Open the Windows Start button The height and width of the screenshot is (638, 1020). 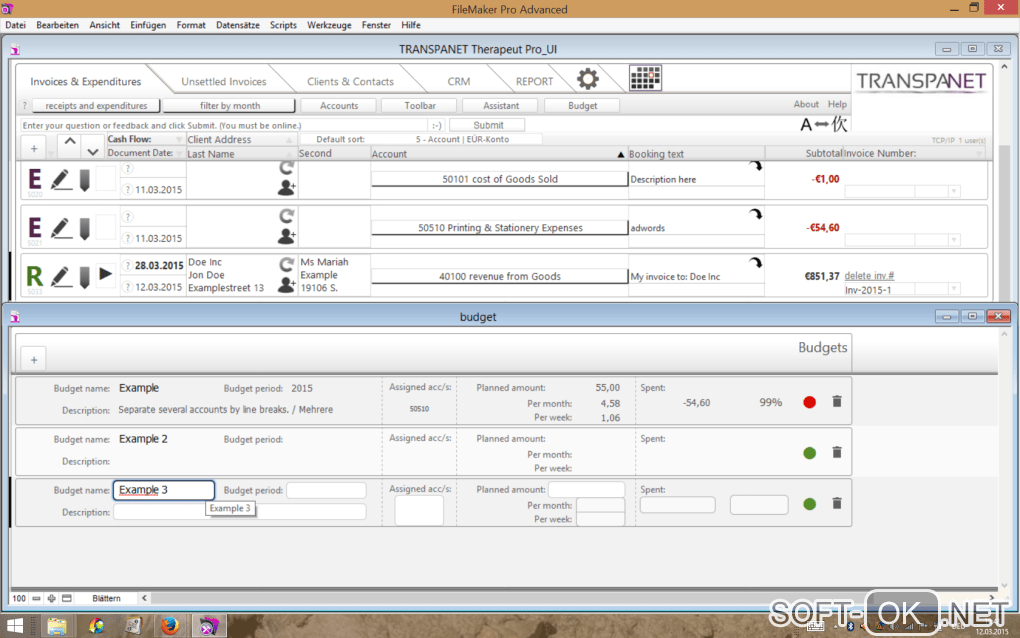pos(14,626)
